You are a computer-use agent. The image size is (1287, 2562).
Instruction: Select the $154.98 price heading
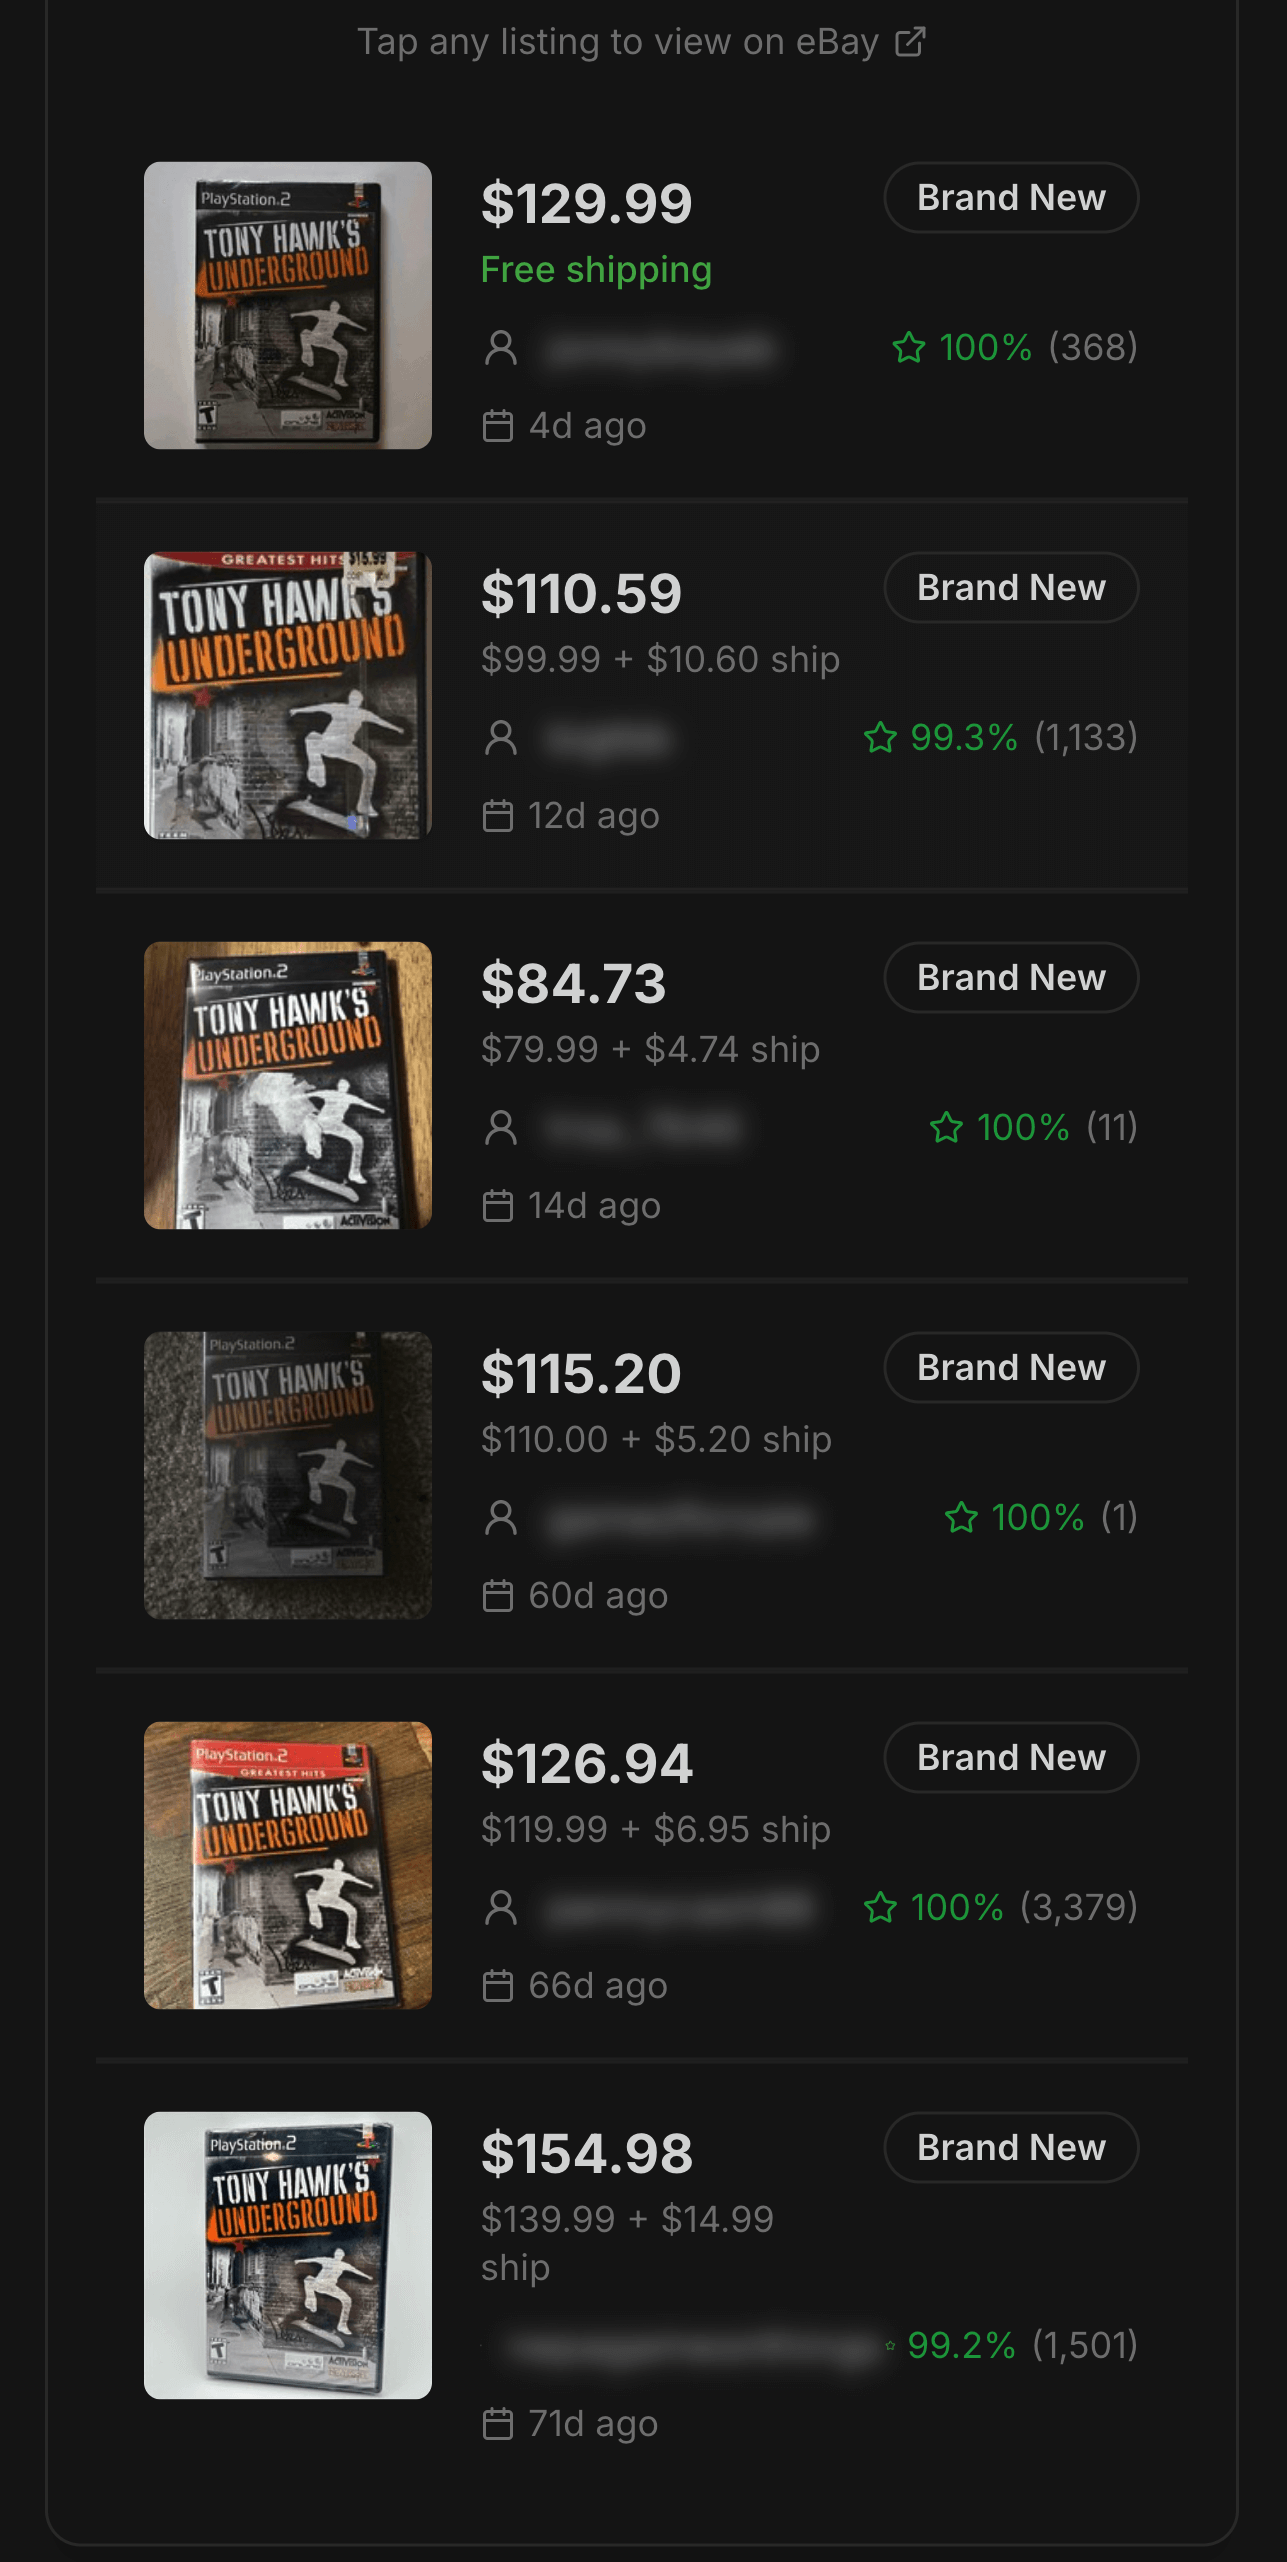click(x=586, y=2154)
